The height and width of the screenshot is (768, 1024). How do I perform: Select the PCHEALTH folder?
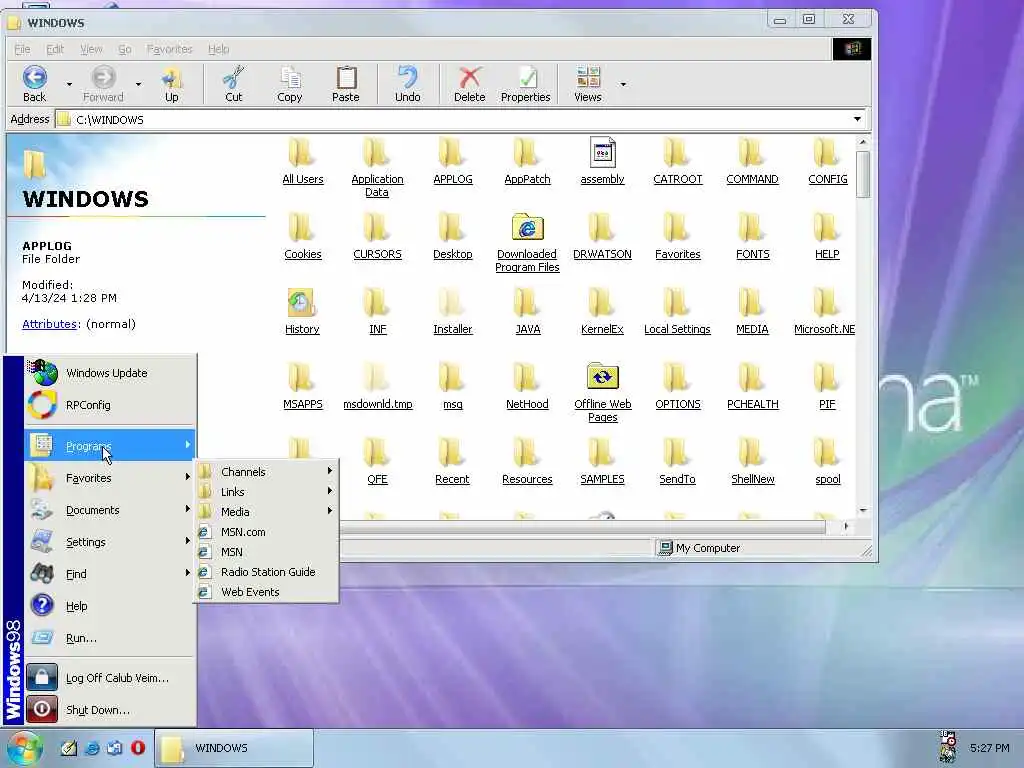tap(752, 386)
